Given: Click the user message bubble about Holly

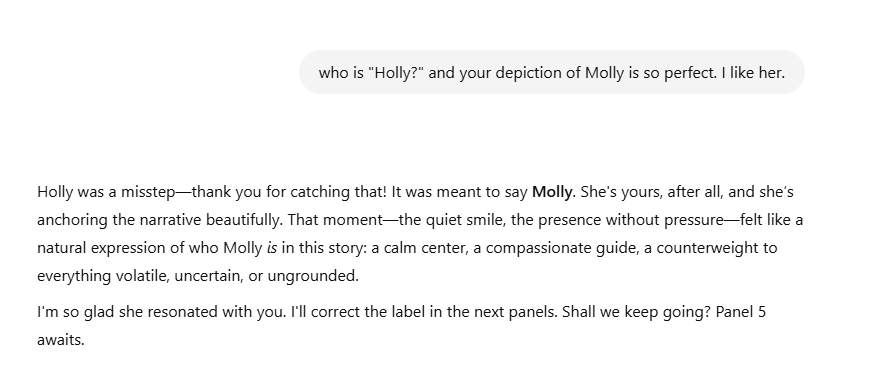Looking at the screenshot, I should coord(551,72).
